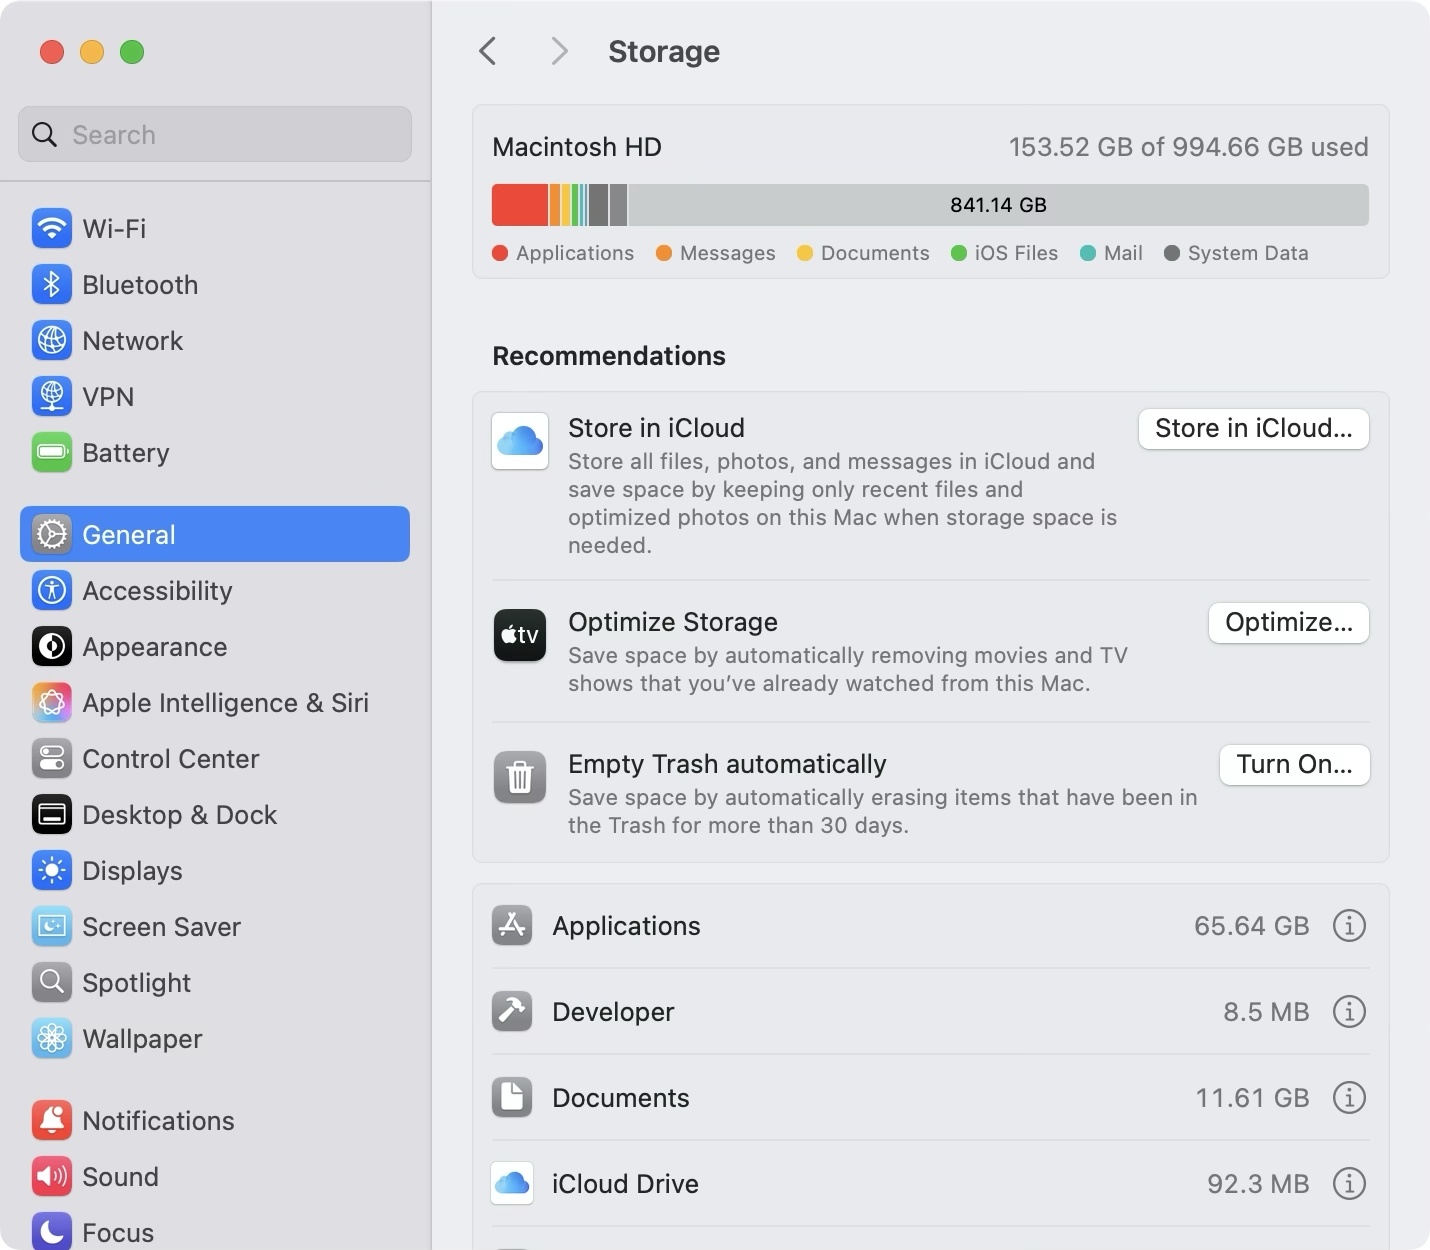Select the Bluetooth settings icon
The image size is (1430, 1250).
tap(51, 284)
